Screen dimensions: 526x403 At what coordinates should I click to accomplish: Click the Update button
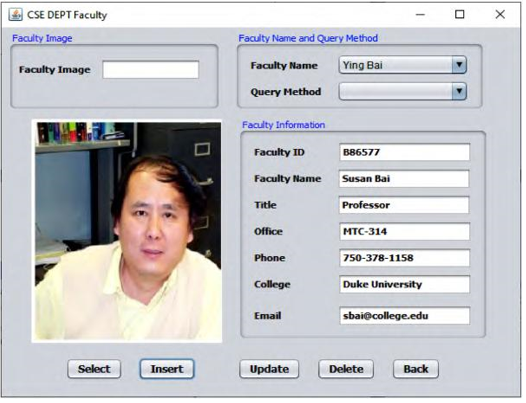click(269, 369)
